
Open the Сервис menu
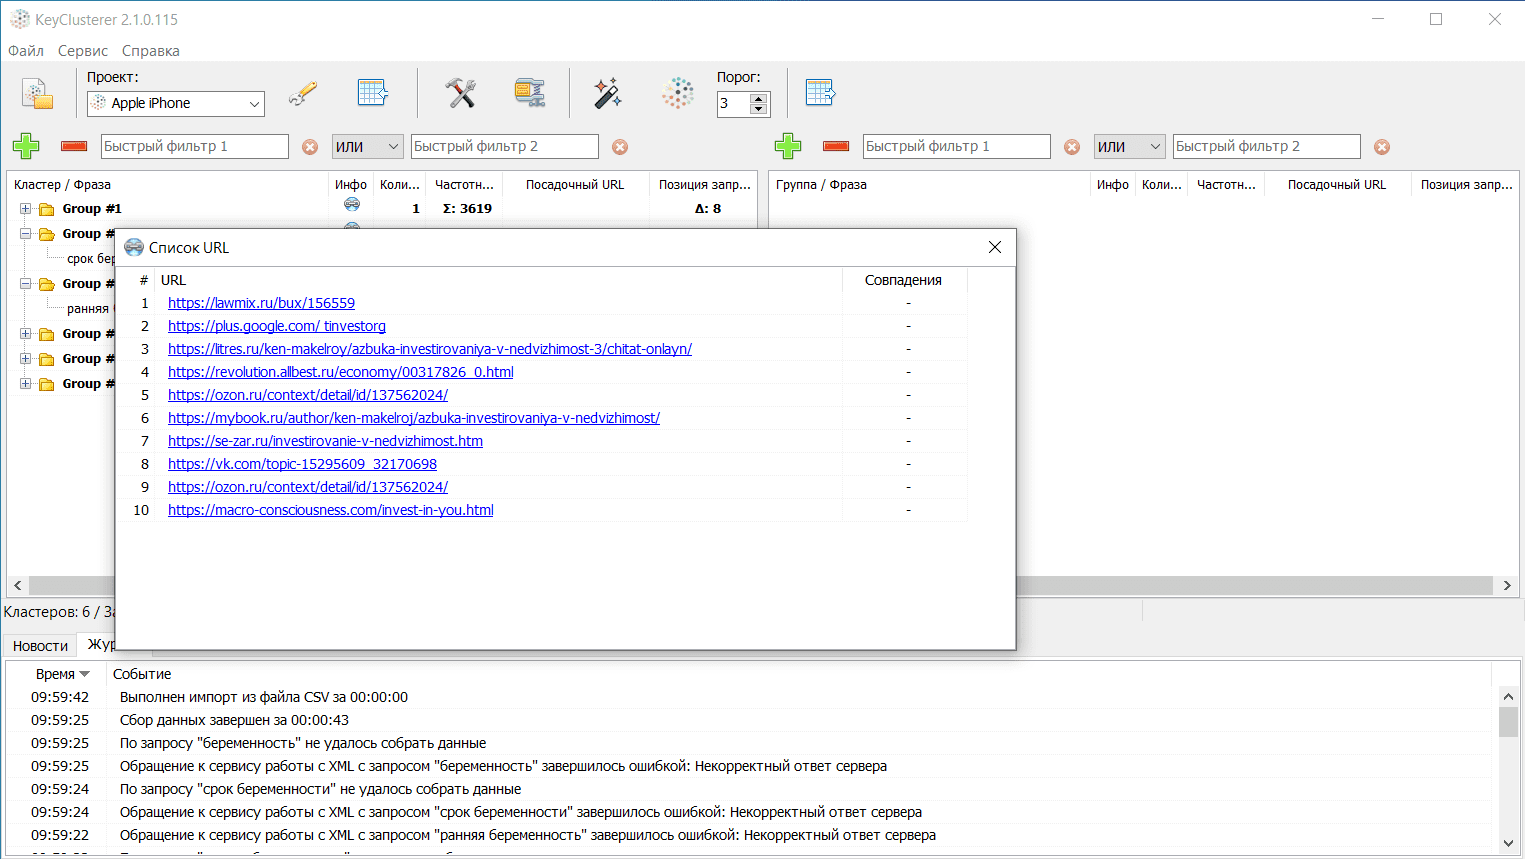point(83,51)
